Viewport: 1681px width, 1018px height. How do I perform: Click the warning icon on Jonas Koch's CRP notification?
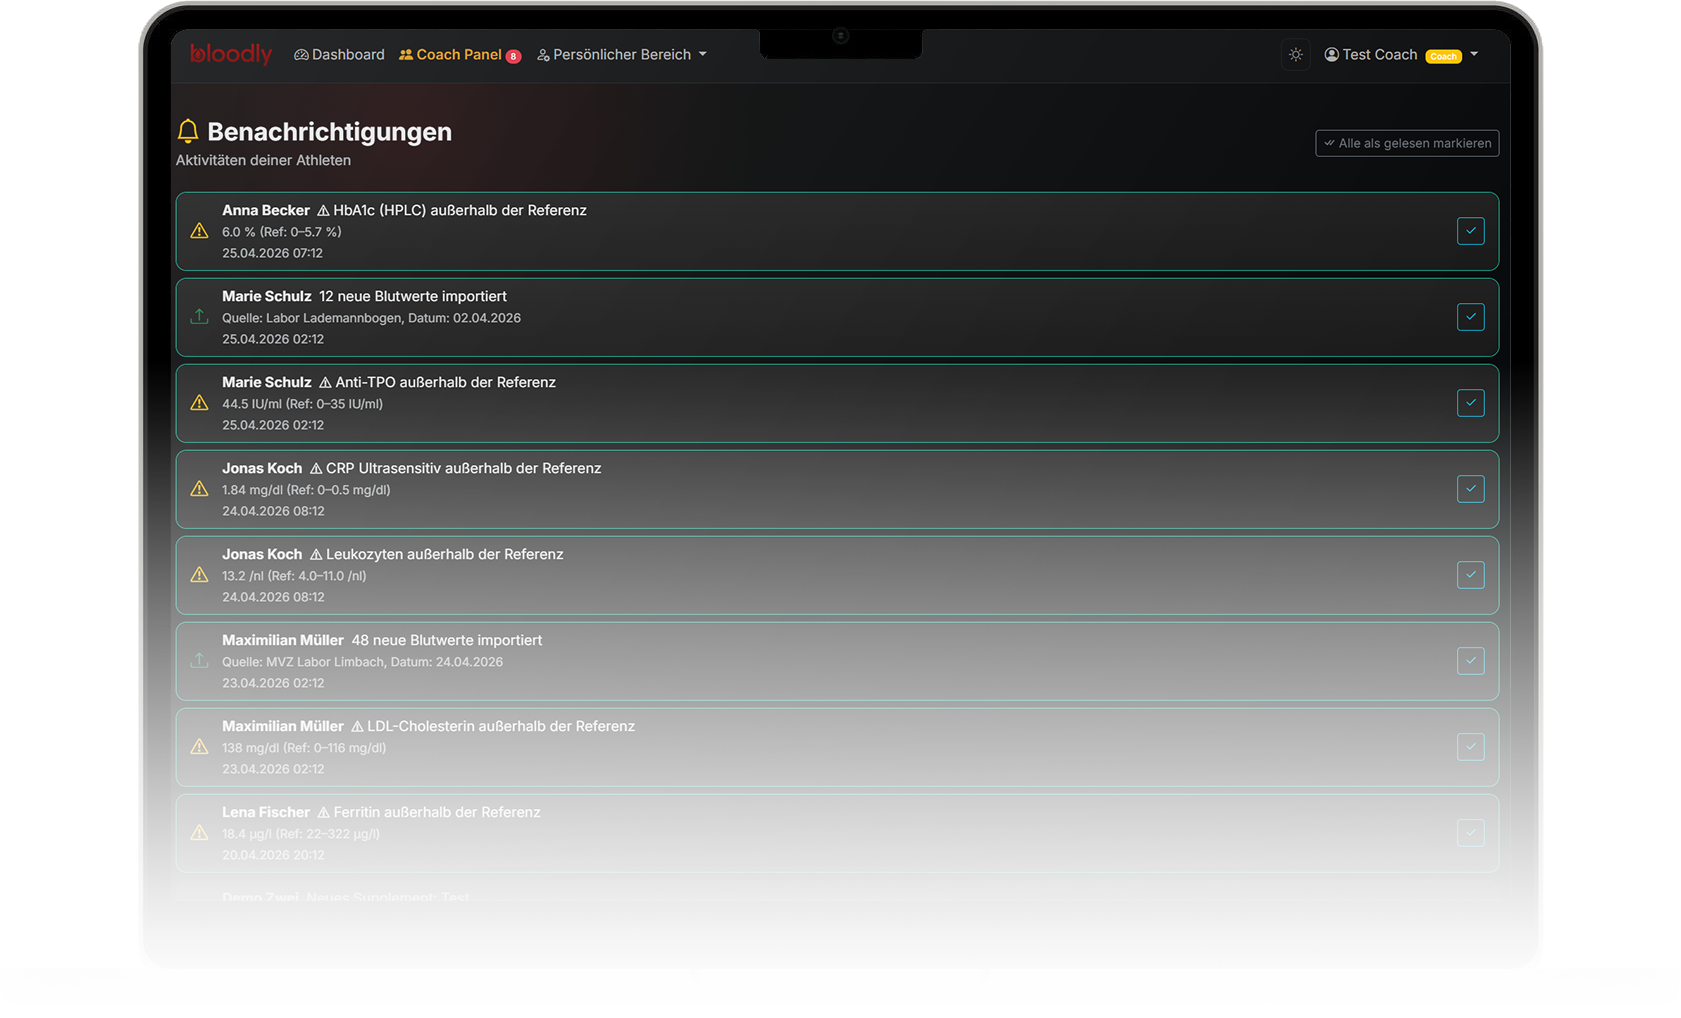(x=198, y=489)
